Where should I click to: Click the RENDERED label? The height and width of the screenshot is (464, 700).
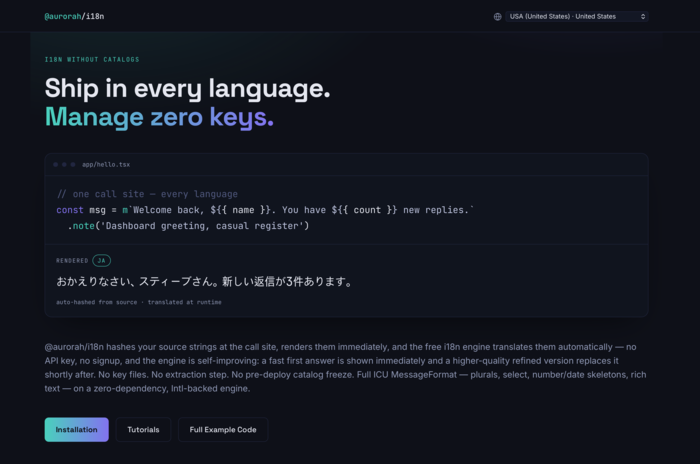(x=72, y=260)
